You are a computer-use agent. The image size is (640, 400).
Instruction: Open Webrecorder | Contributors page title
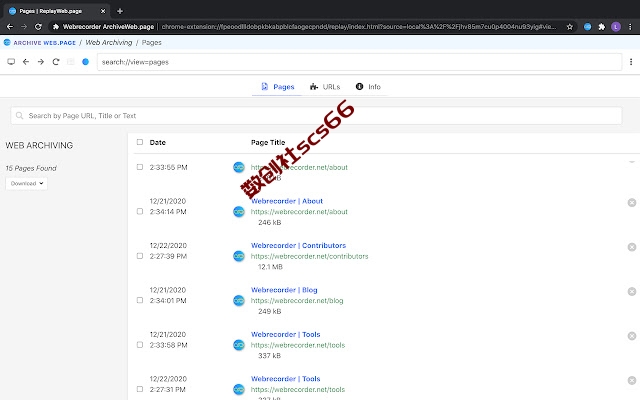click(x=298, y=245)
